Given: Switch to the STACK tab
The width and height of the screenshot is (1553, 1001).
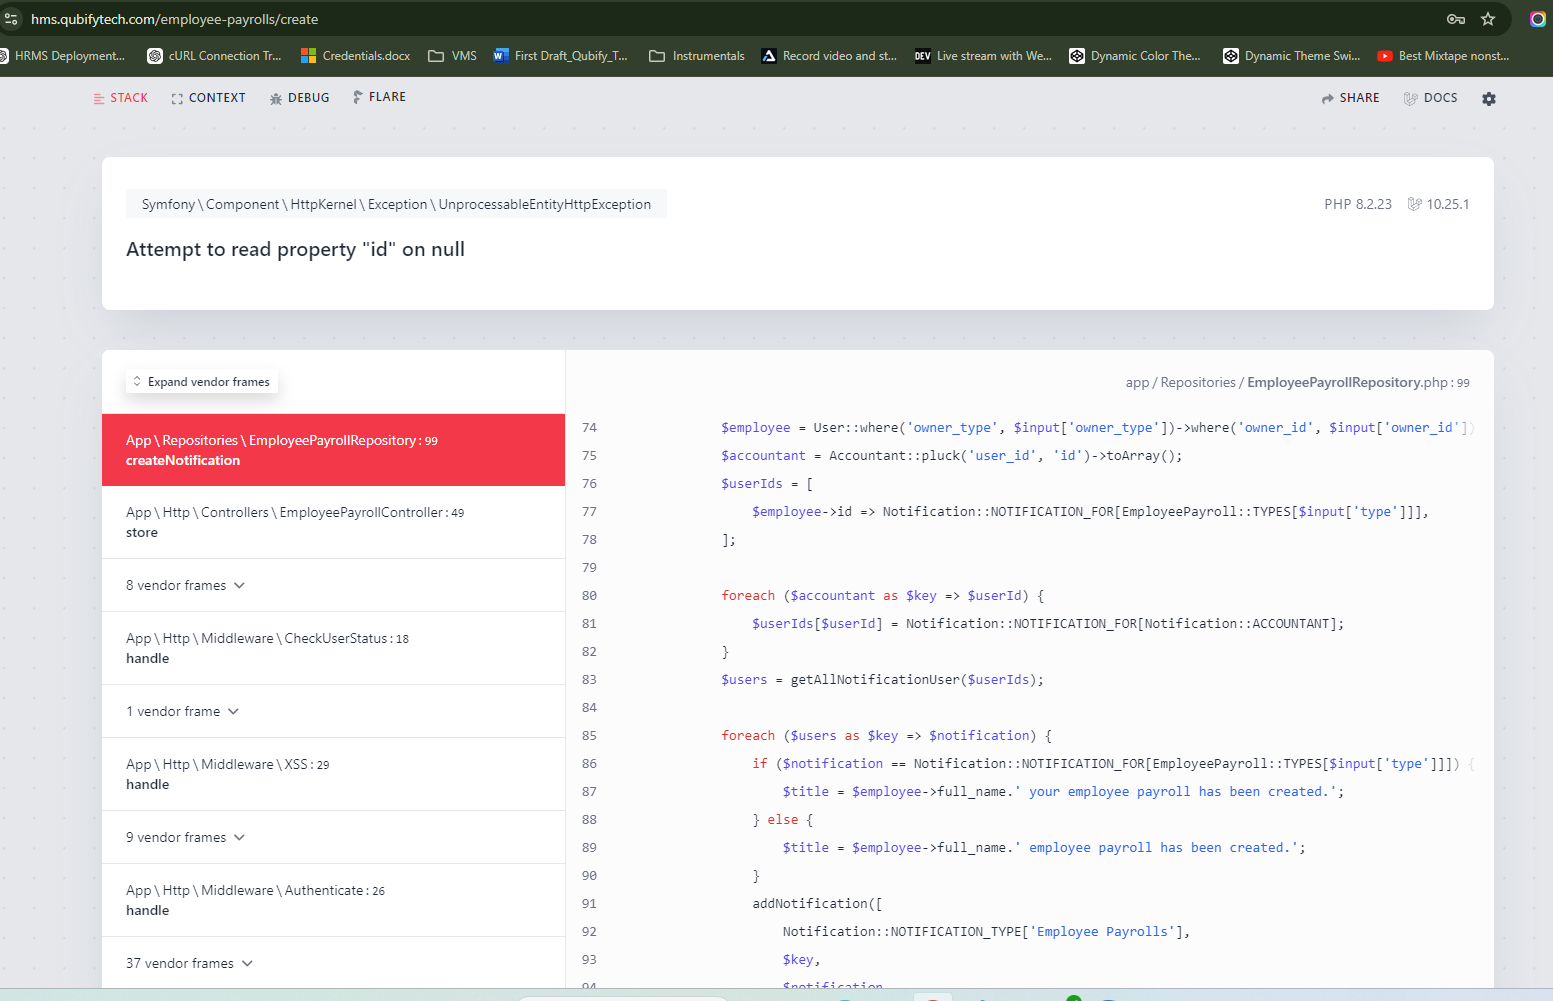Looking at the screenshot, I should 120,98.
